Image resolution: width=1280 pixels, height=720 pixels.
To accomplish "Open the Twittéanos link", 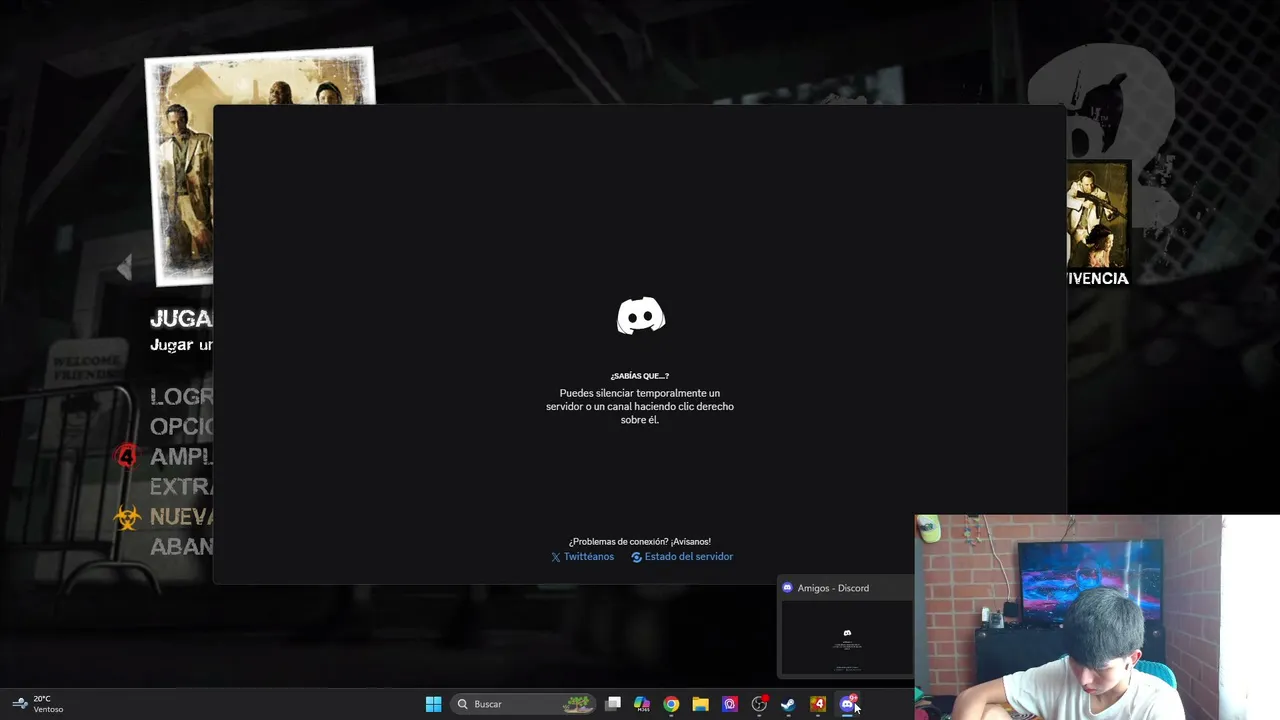I will pyautogui.click(x=582, y=557).
